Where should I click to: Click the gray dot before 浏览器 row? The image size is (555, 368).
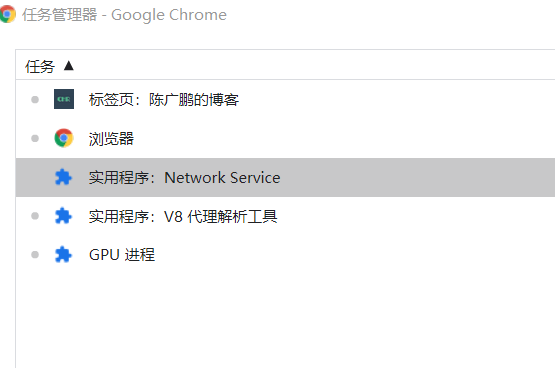pos(35,138)
